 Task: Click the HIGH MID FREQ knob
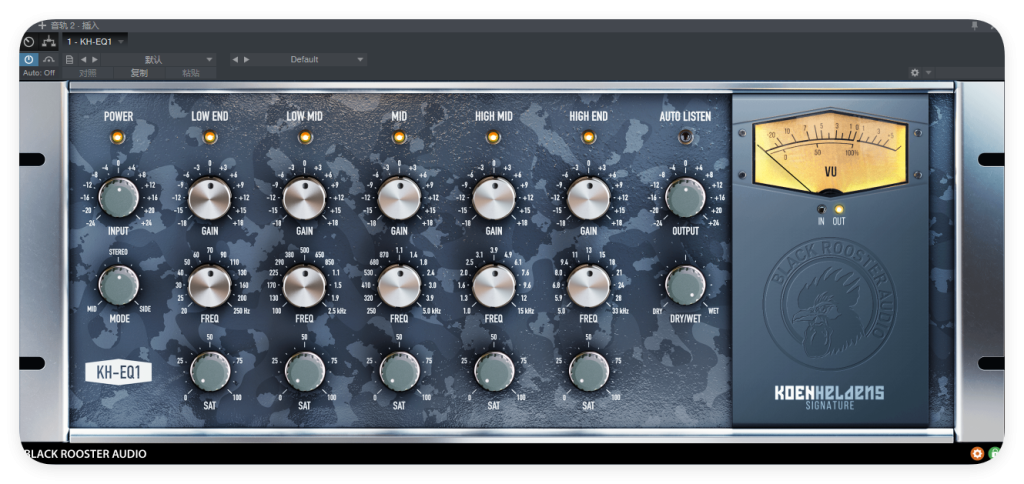tap(494, 286)
